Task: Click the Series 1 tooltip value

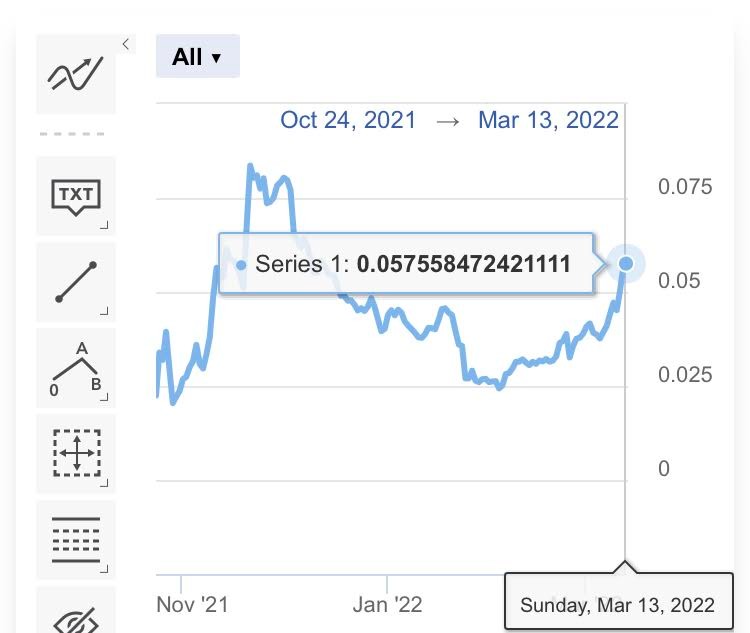Action: (463, 264)
